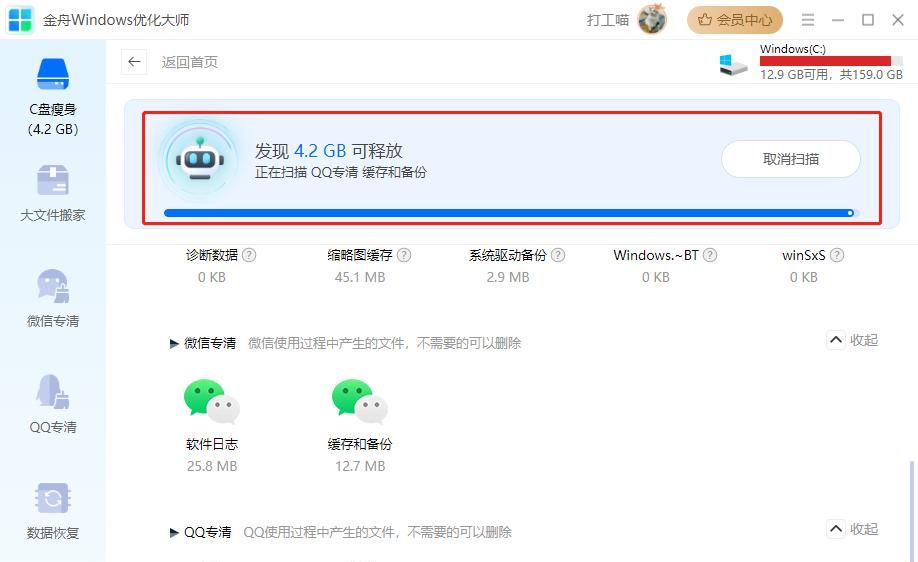Click the QQ使用过程中产生的文件 description
918x562 pixels.
click(377, 532)
